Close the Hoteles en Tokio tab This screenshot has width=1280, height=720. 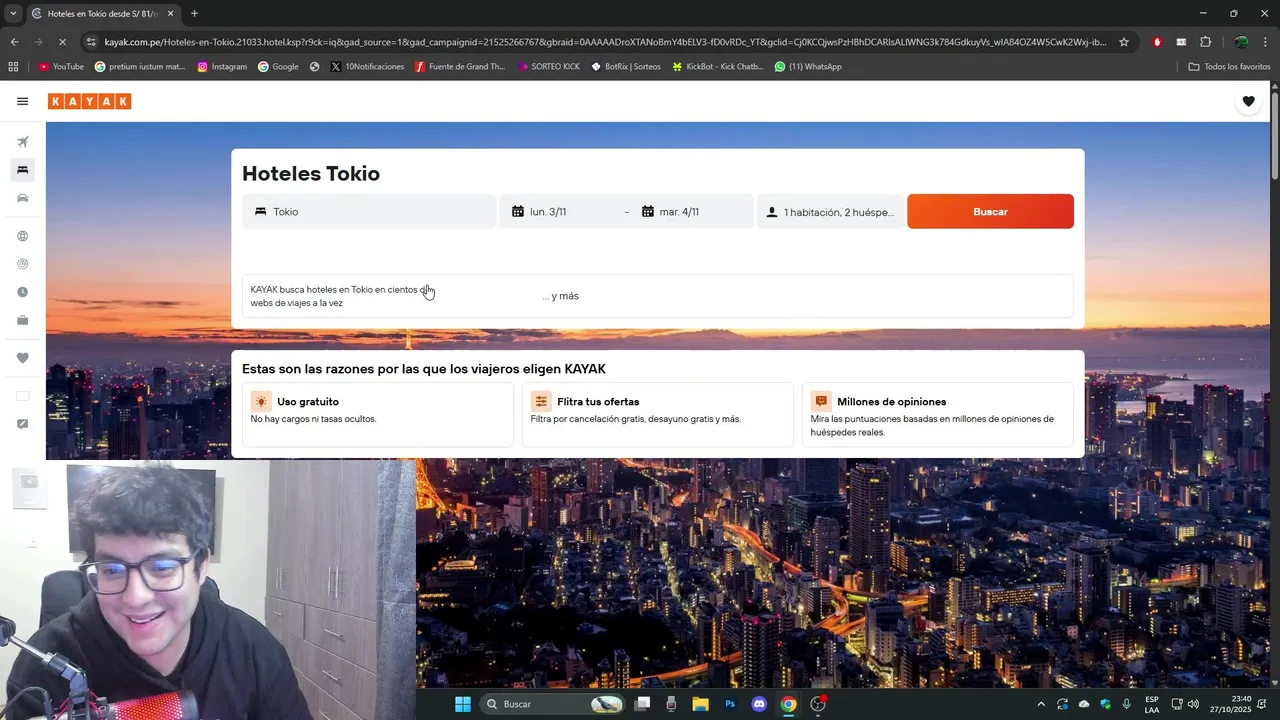pos(170,13)
